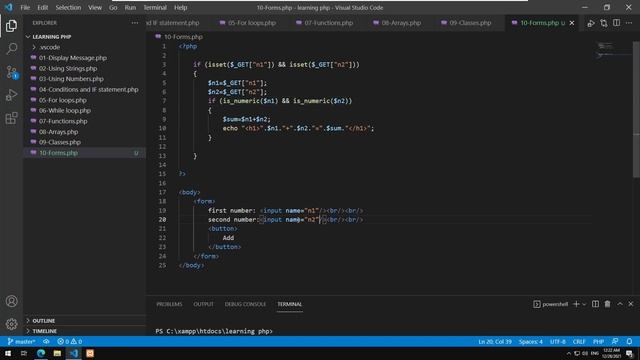The width and height of the screenshot is (640, 360).
Task: Open 01-Display Message.php in the explorer
Action: pyautogui.click(x=84, y=58)
